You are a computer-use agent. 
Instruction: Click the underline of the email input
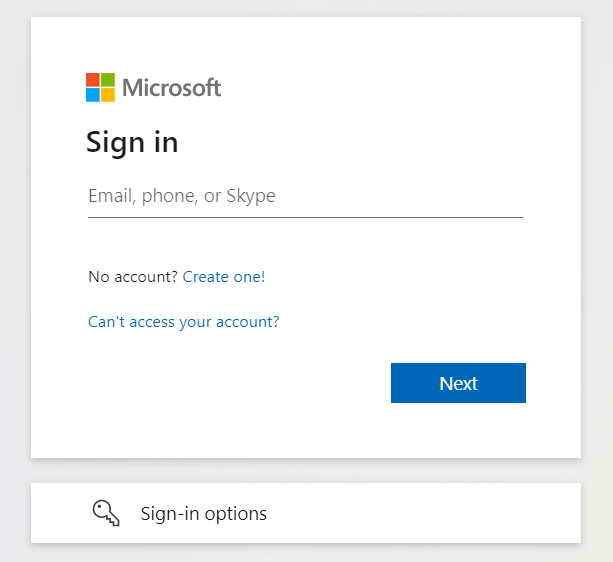pos(305,217)
